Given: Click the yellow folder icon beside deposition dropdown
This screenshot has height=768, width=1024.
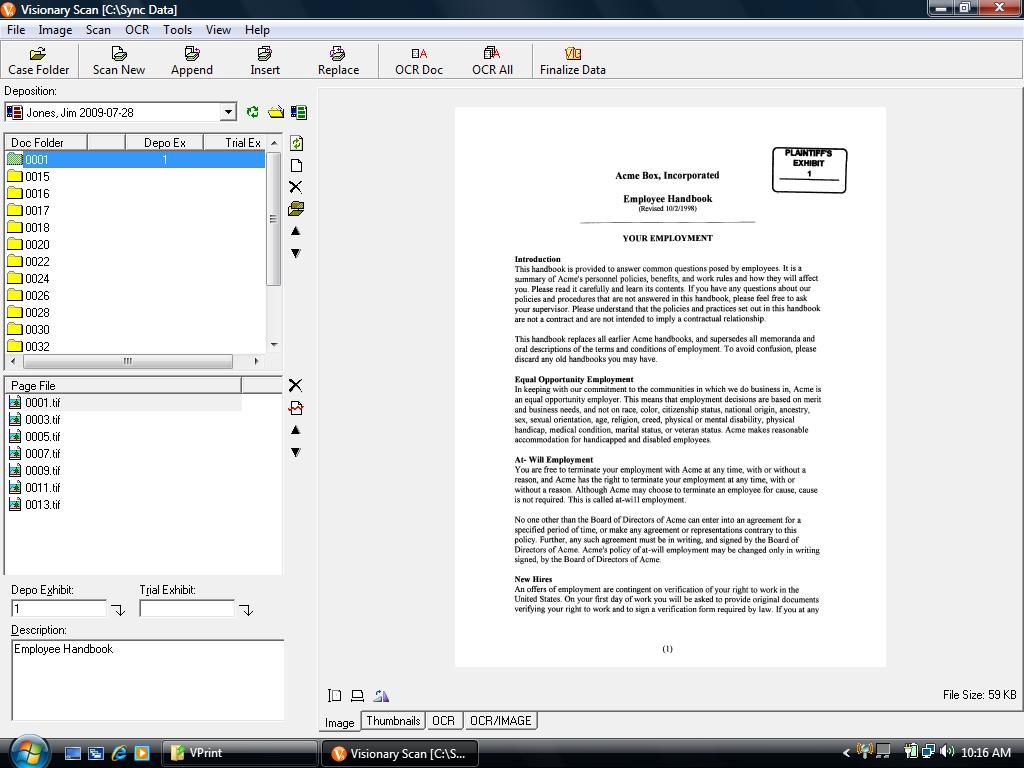Looking at the screenshot, I should [x=276, y=112].
